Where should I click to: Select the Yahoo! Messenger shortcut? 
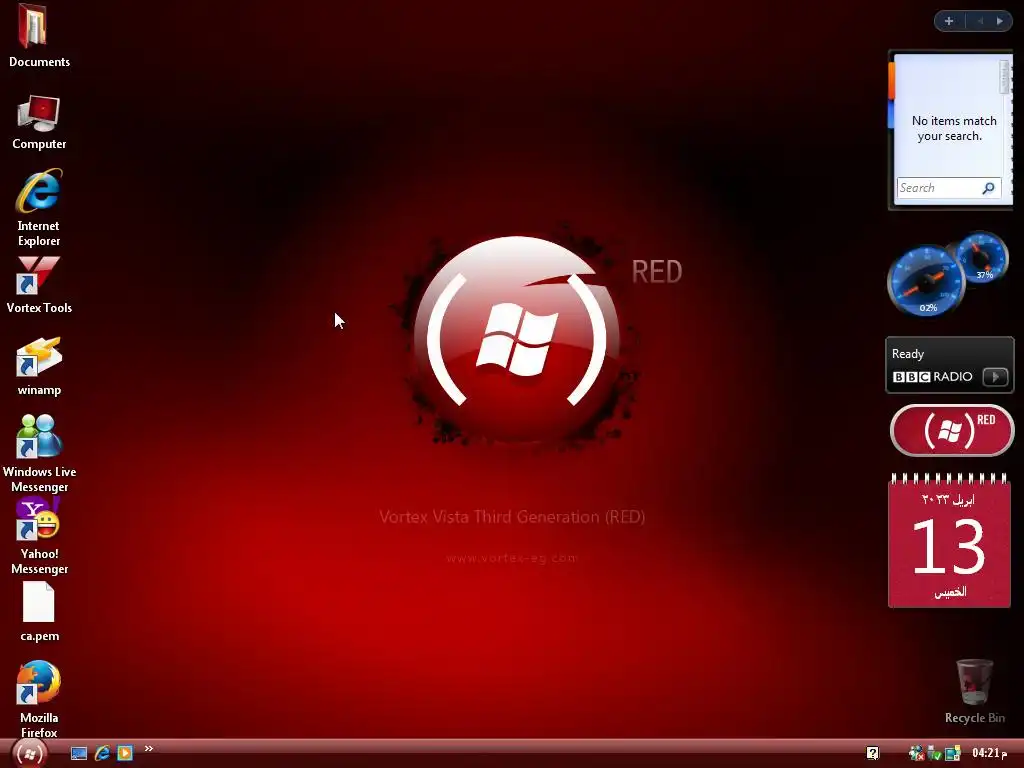(x=39, y=536)
